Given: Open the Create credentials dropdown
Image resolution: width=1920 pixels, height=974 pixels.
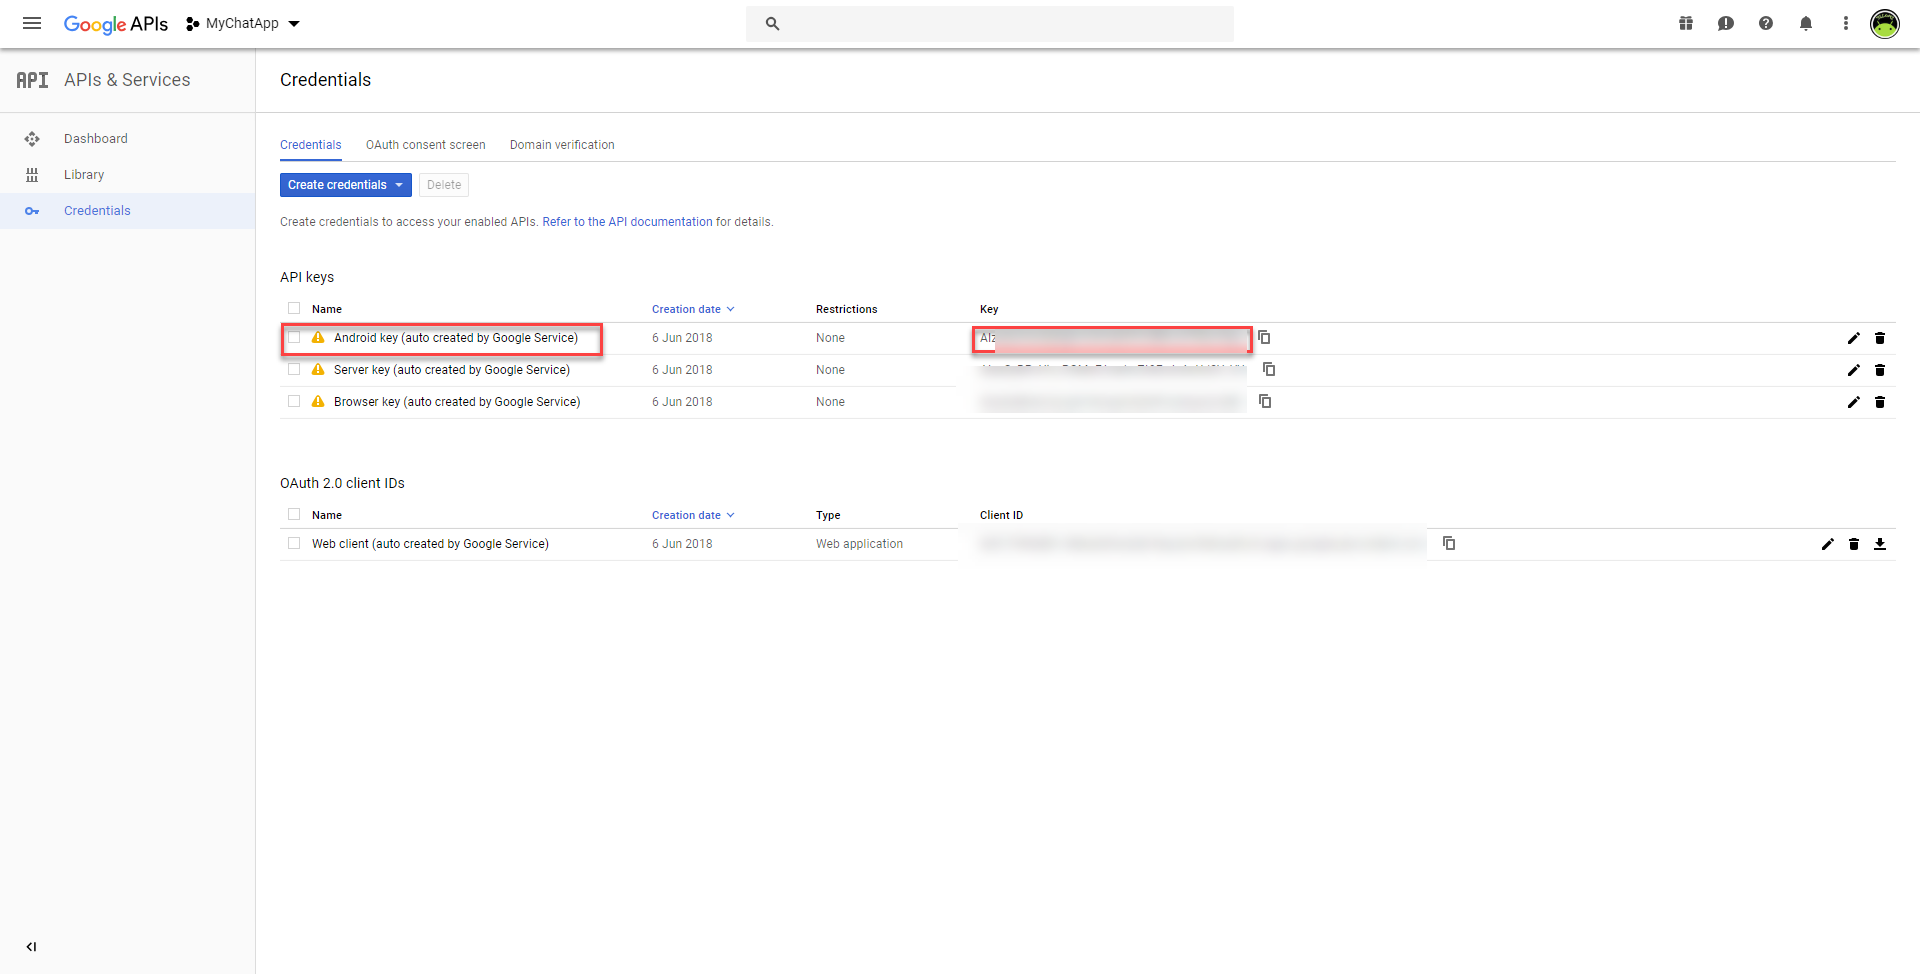Looking at the screenshot, I should click(345, 185).
